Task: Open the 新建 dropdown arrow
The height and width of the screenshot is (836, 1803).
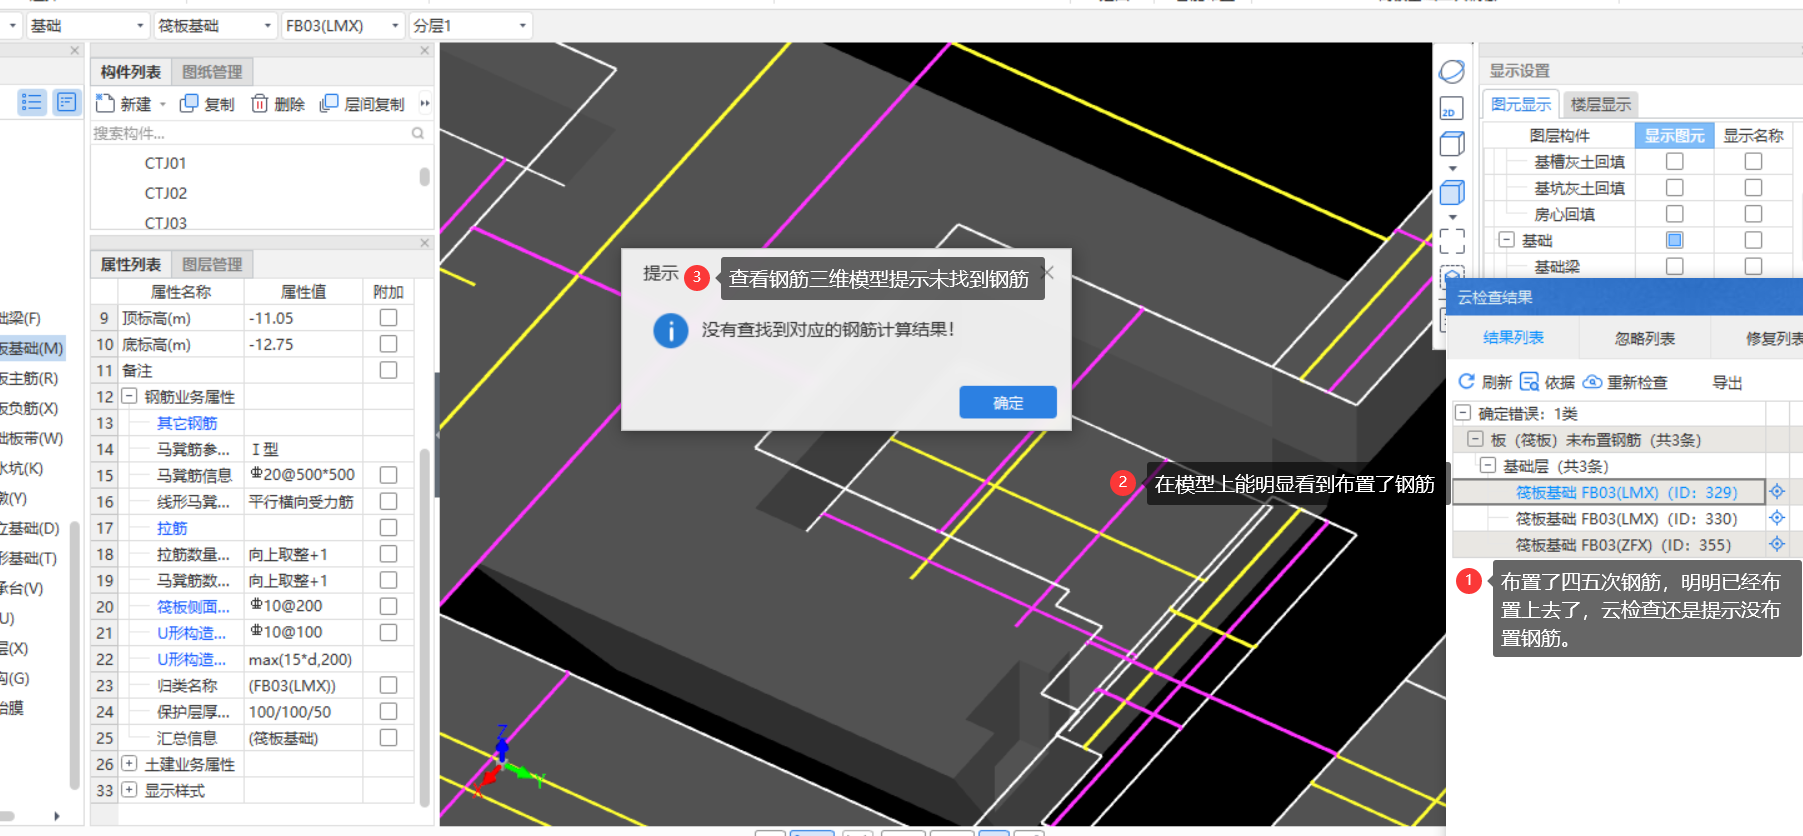Action: coord(163,104)
